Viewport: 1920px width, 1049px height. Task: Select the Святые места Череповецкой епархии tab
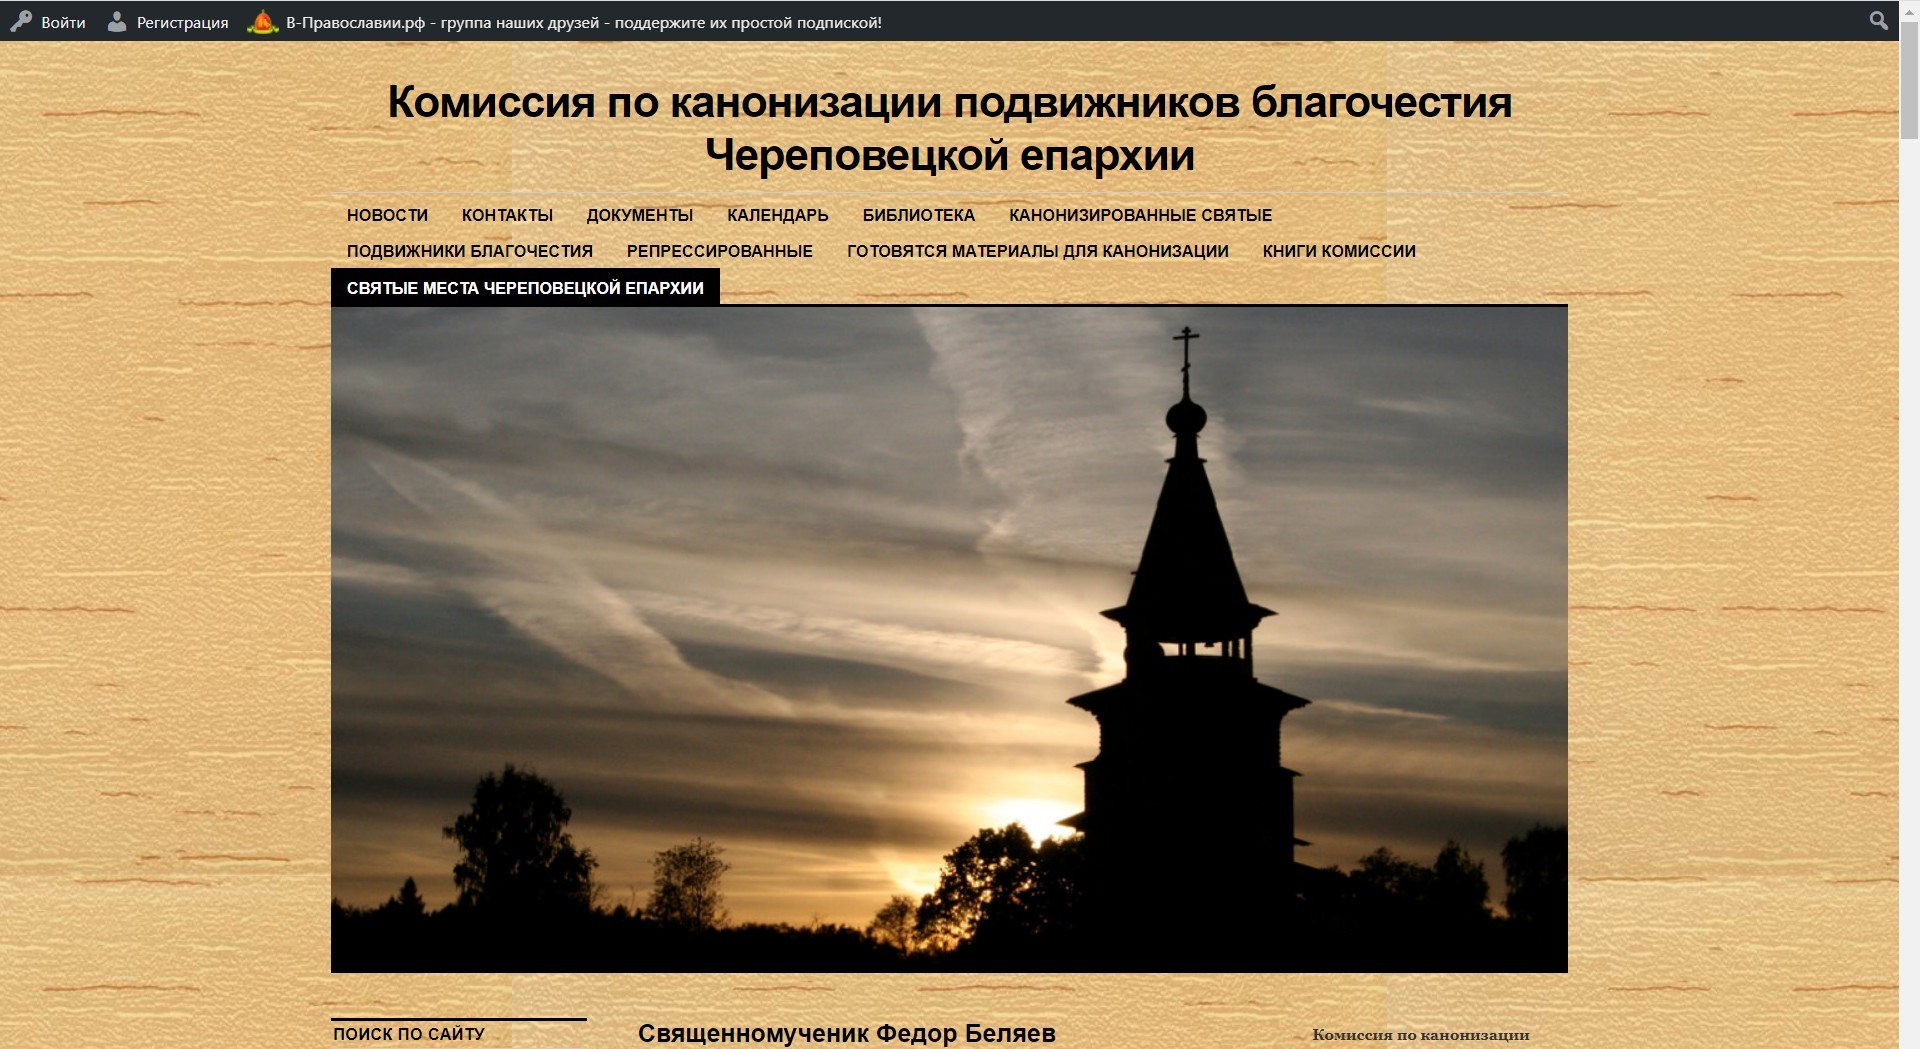pos(525,288)
